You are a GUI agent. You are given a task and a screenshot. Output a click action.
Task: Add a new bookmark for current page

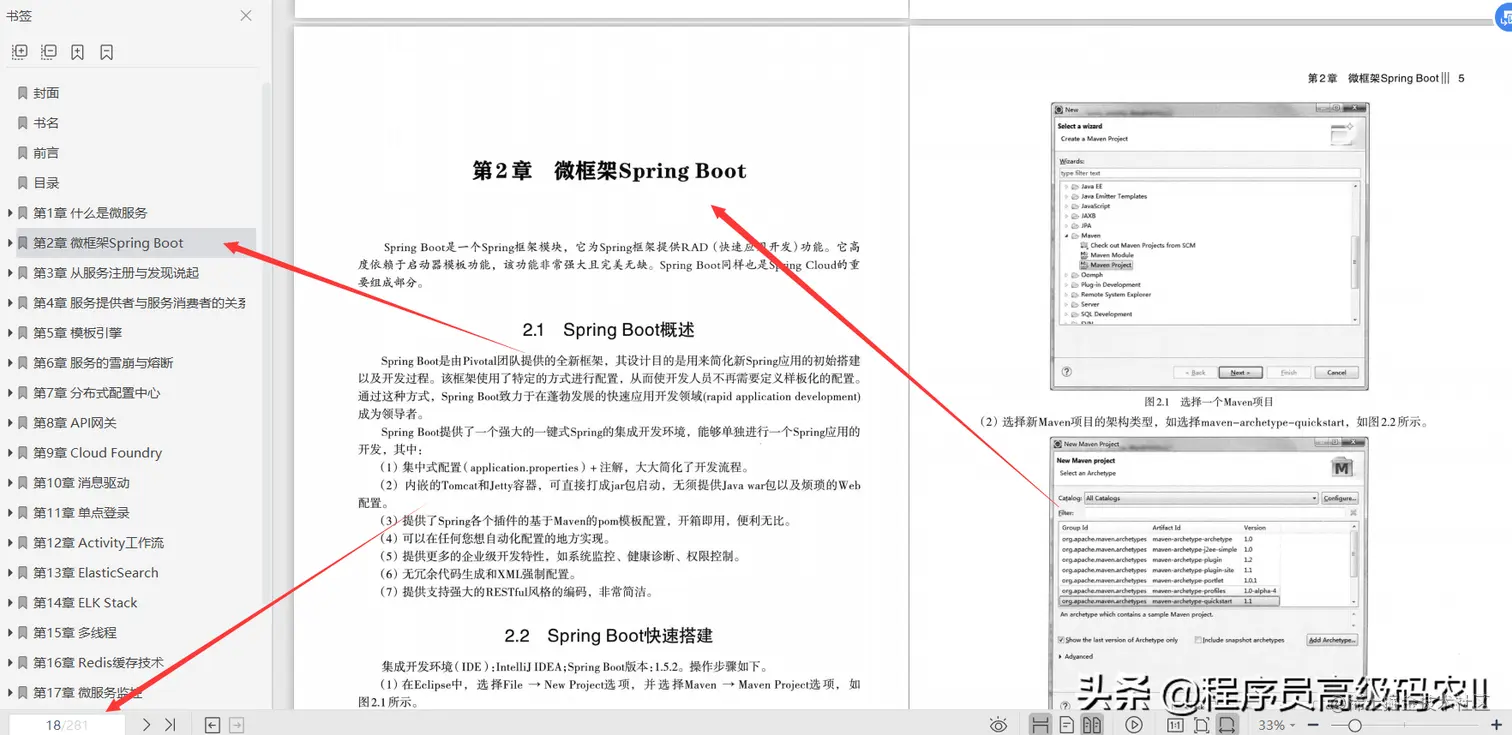click(77, 51)
